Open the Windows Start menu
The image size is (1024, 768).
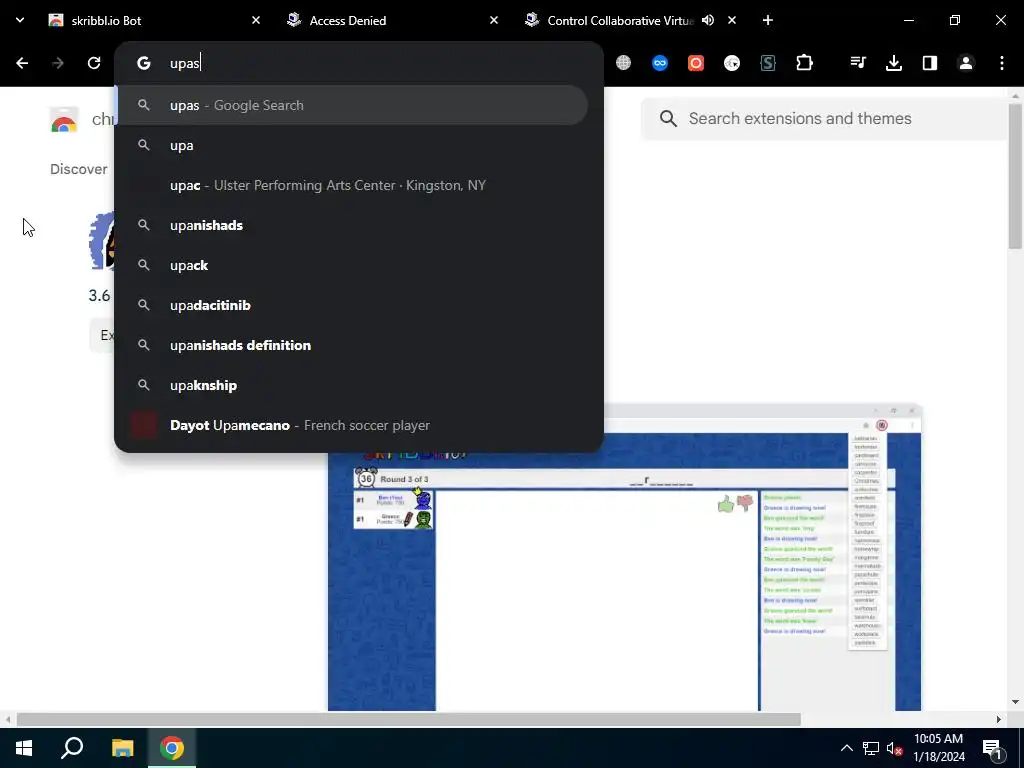click(24, 748)
